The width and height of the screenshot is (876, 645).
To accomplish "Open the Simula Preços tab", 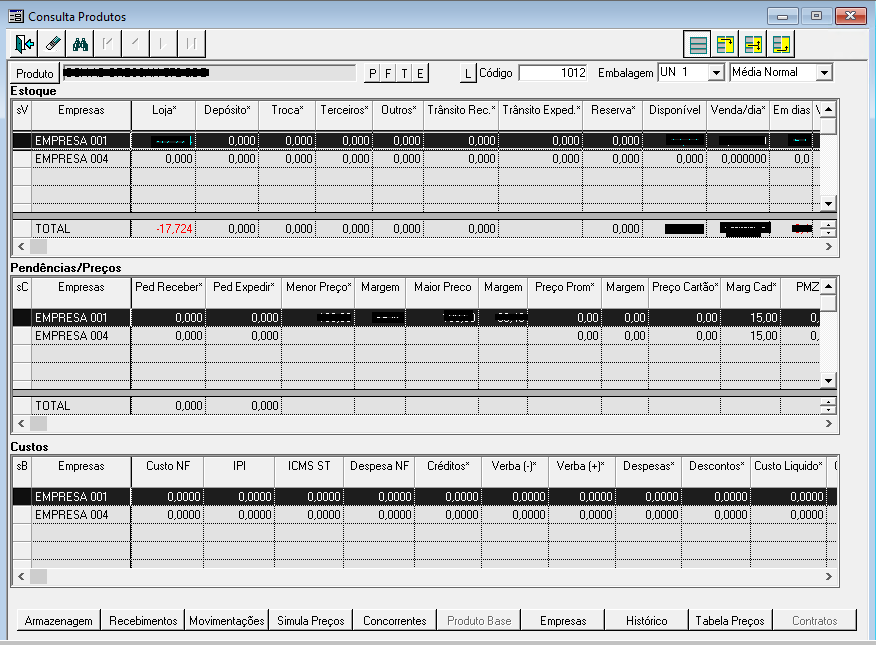I will coord(311,620).
